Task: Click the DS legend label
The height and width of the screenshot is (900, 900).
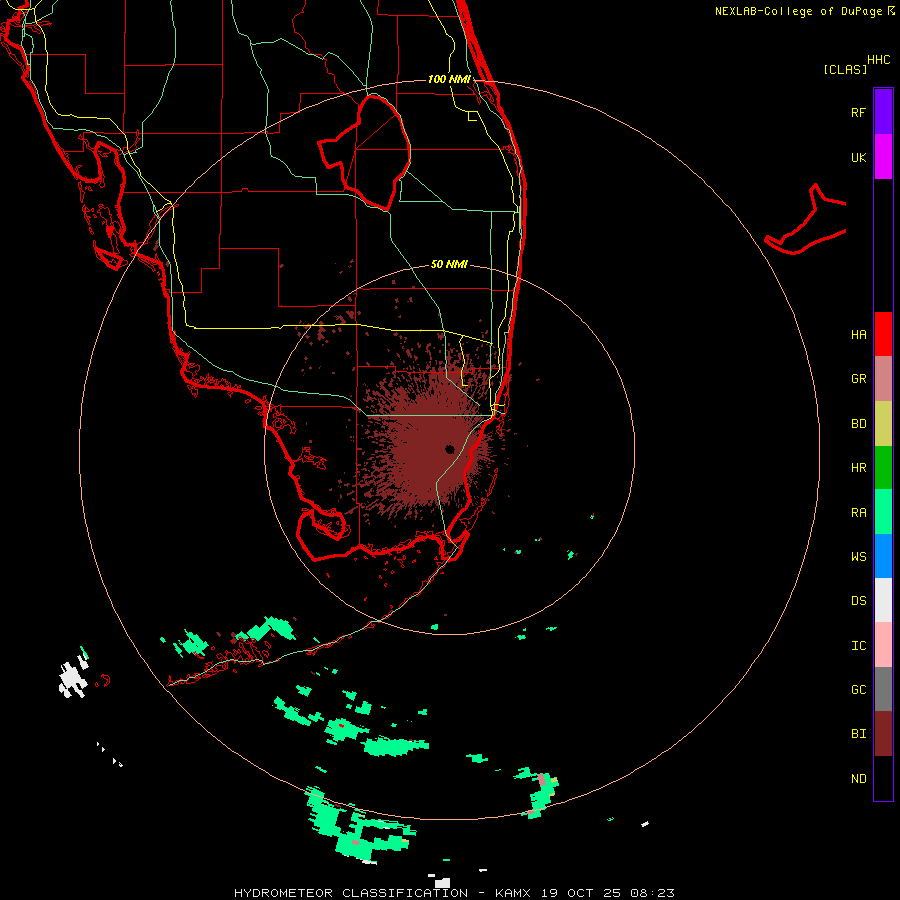Action: tap(858, 601)
